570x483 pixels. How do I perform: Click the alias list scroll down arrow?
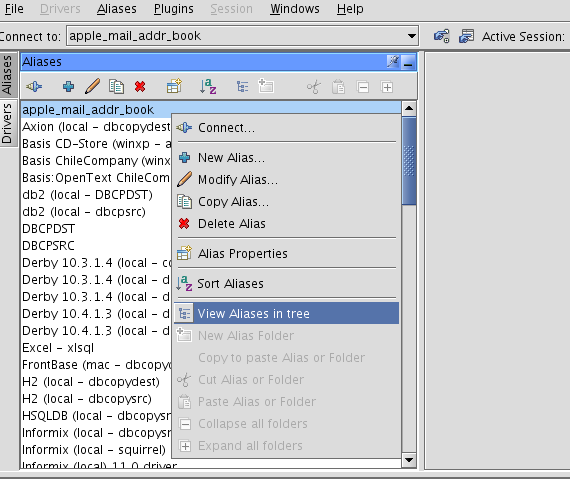409,460
